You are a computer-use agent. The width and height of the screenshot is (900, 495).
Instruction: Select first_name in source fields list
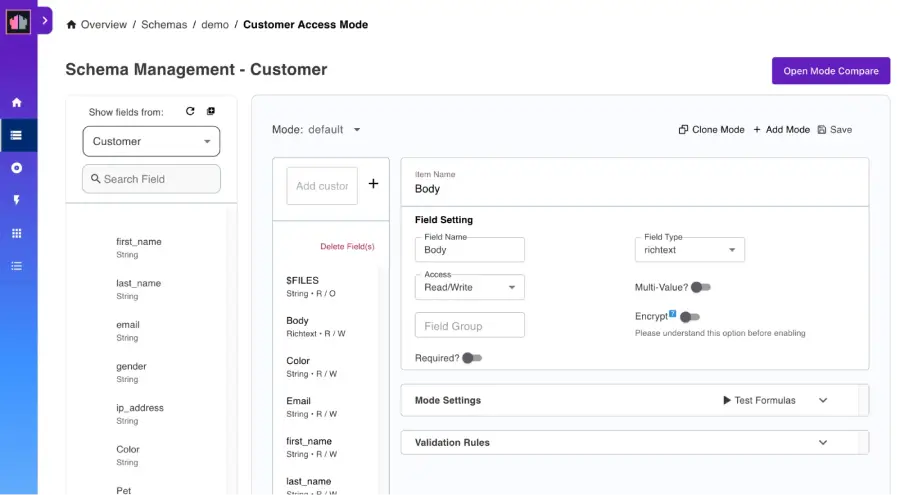coord(138,248)
